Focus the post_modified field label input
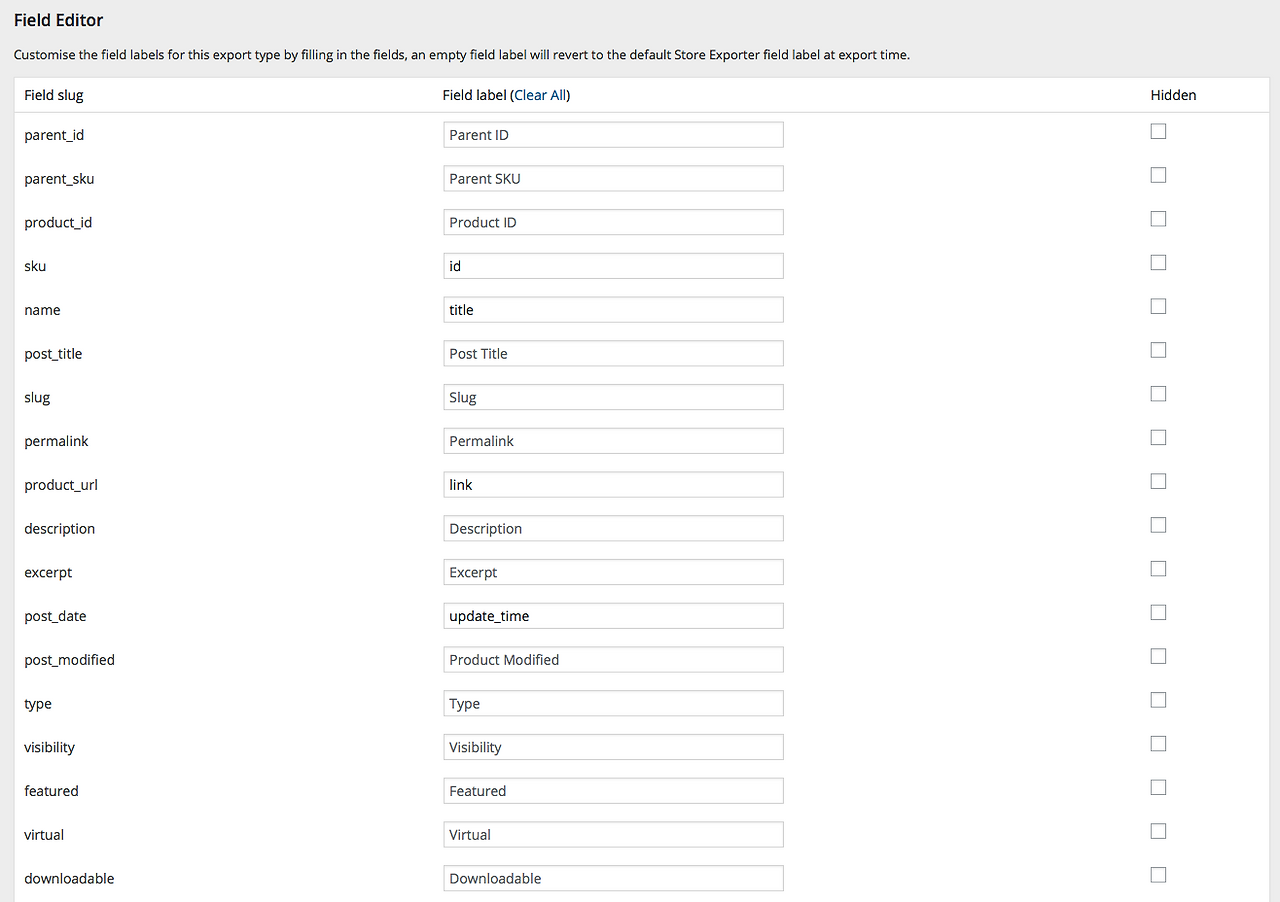The width and height of the screenshot is (1280, 902). coord(613,660)
